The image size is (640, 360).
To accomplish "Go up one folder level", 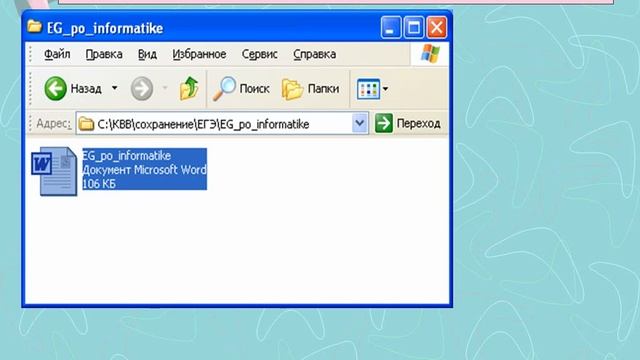I will click(189, 88).
